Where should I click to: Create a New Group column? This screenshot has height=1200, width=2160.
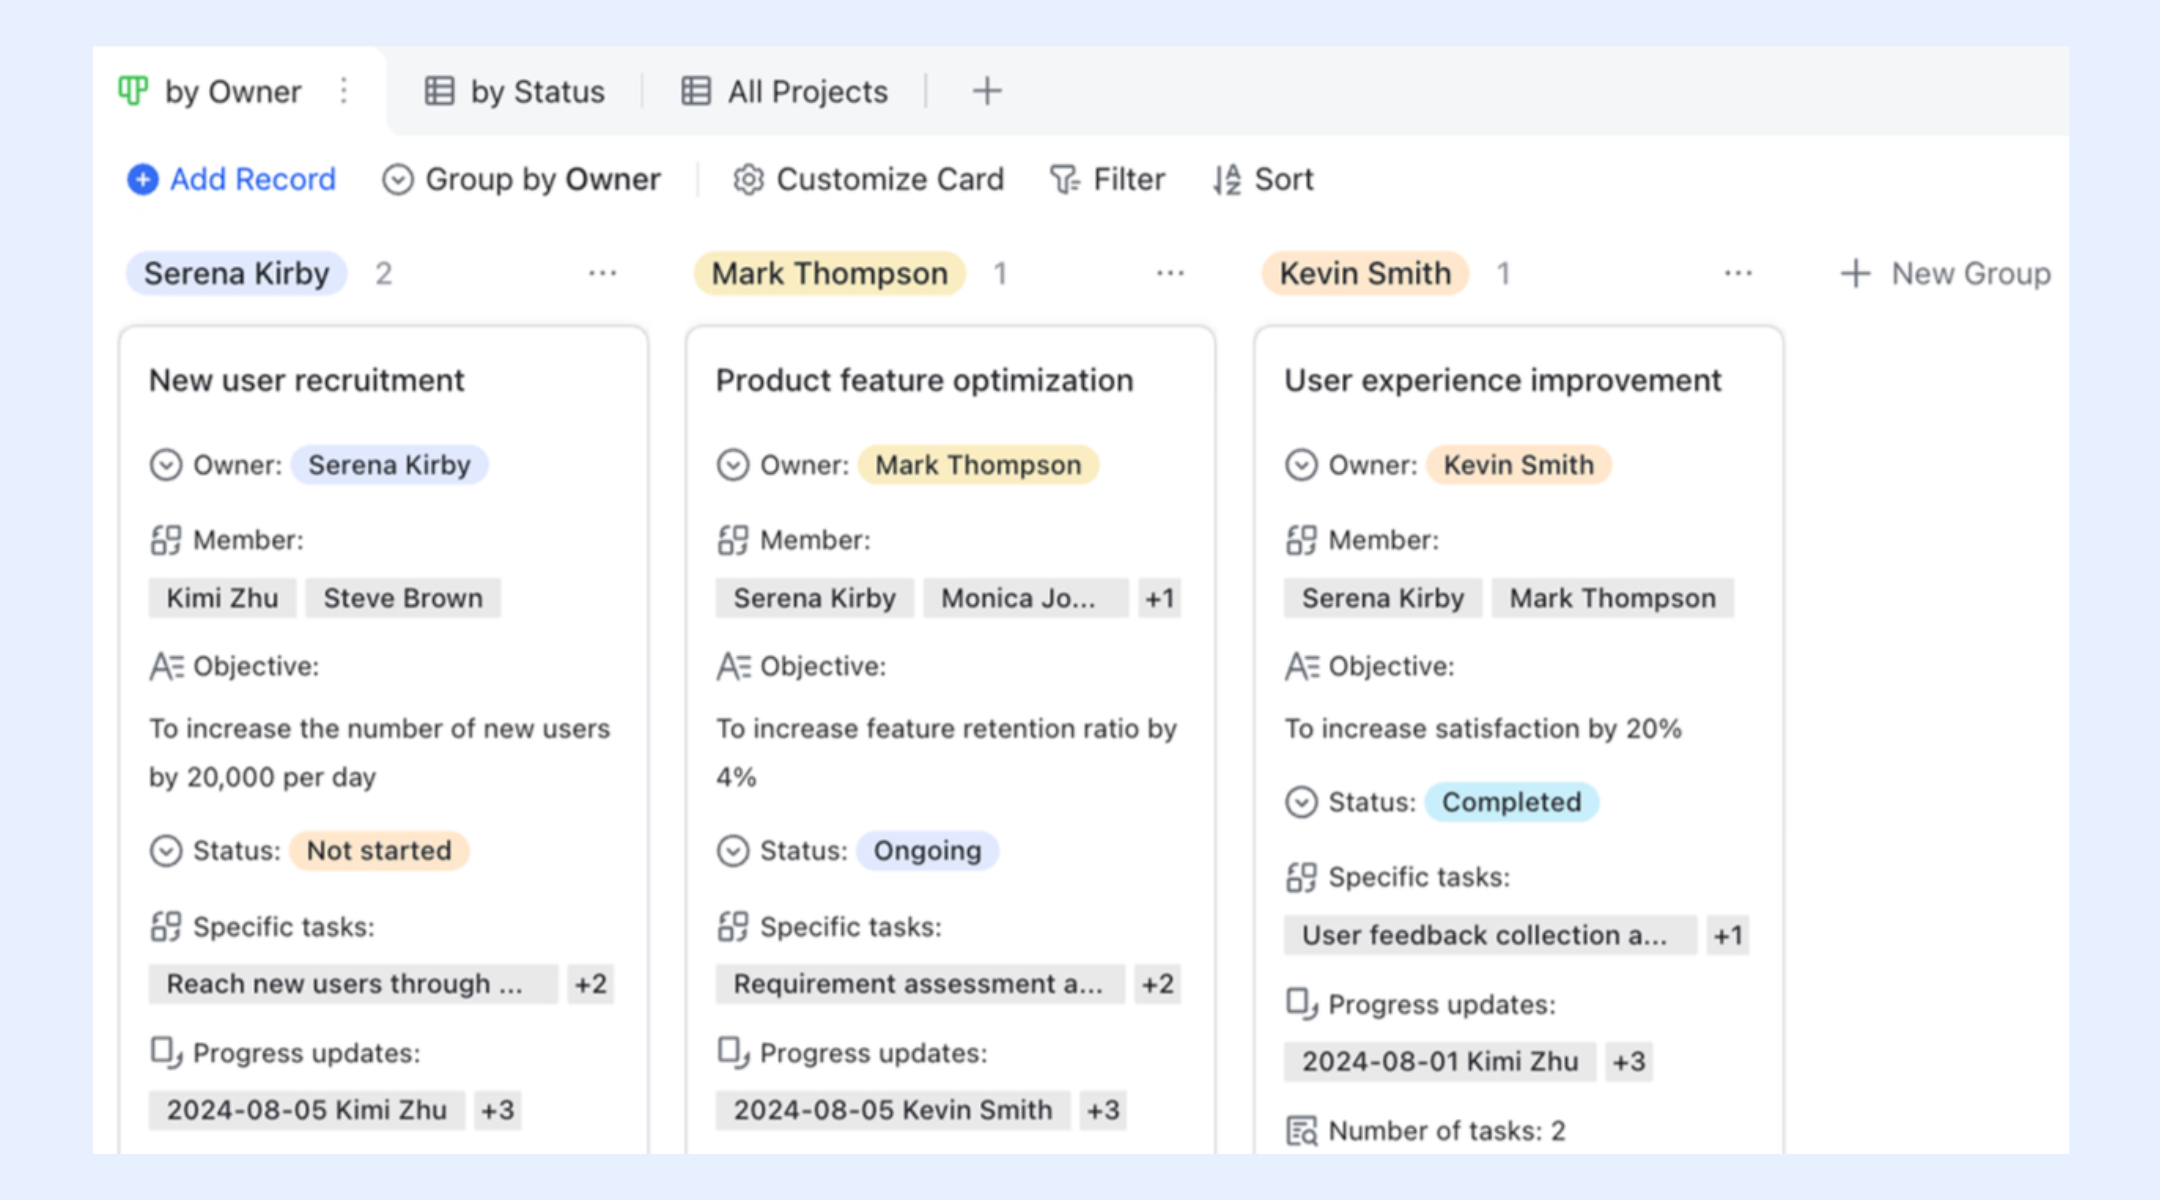tap(1946, 273)
